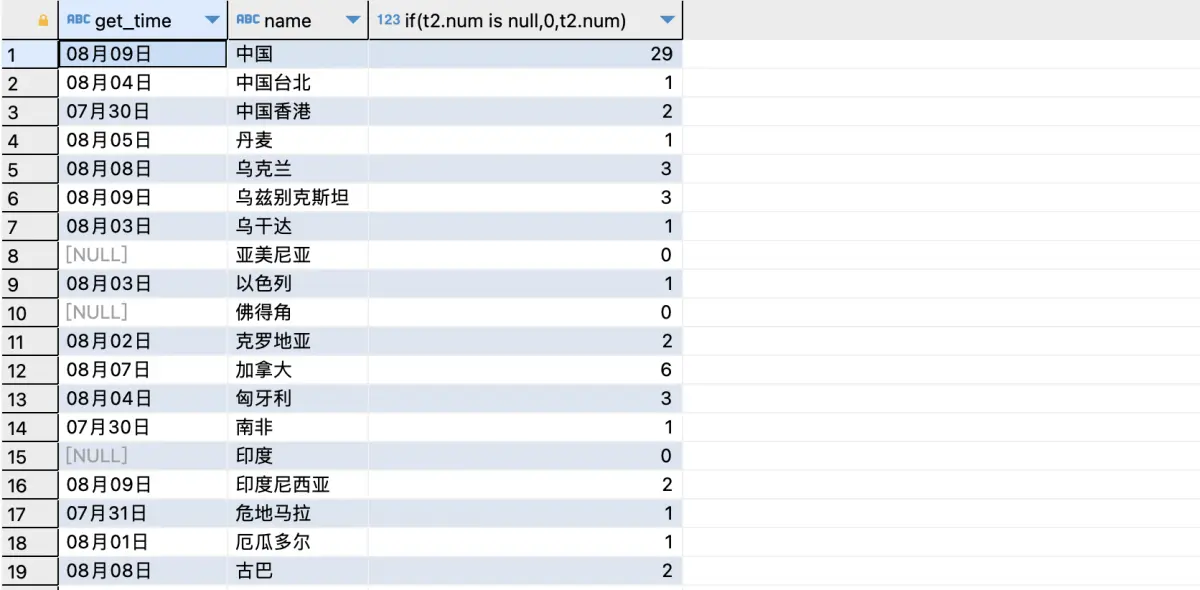Select row number 10 header
This screenshot has height=590, width=1200.
pos(29,313)
